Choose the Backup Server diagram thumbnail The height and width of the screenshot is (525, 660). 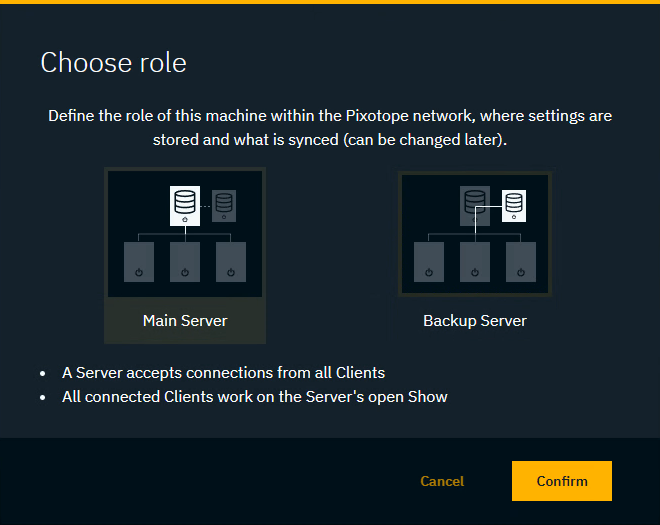(475, 234)
